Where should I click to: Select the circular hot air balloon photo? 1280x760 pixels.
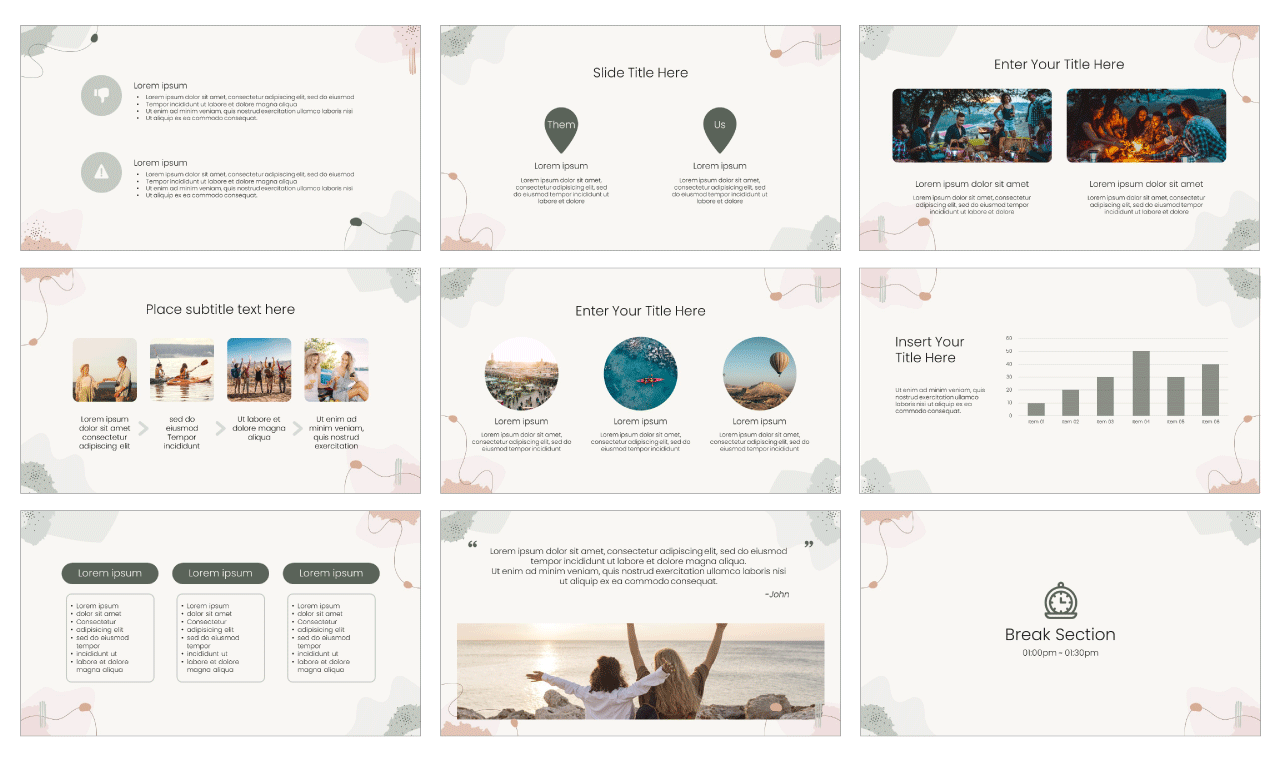point(759,373)
